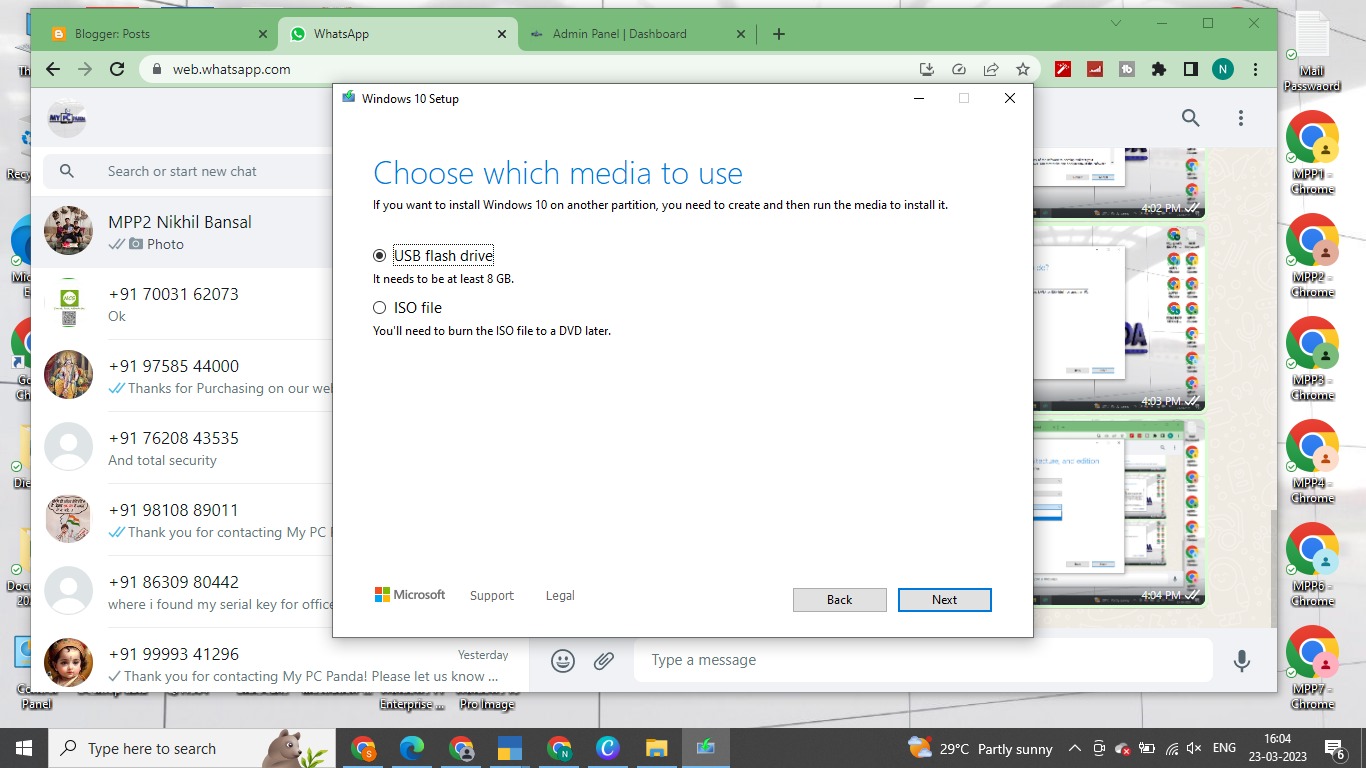1366x768 pixels.
Task: Open the chat with +91 86309 80442
Action: 182,592
